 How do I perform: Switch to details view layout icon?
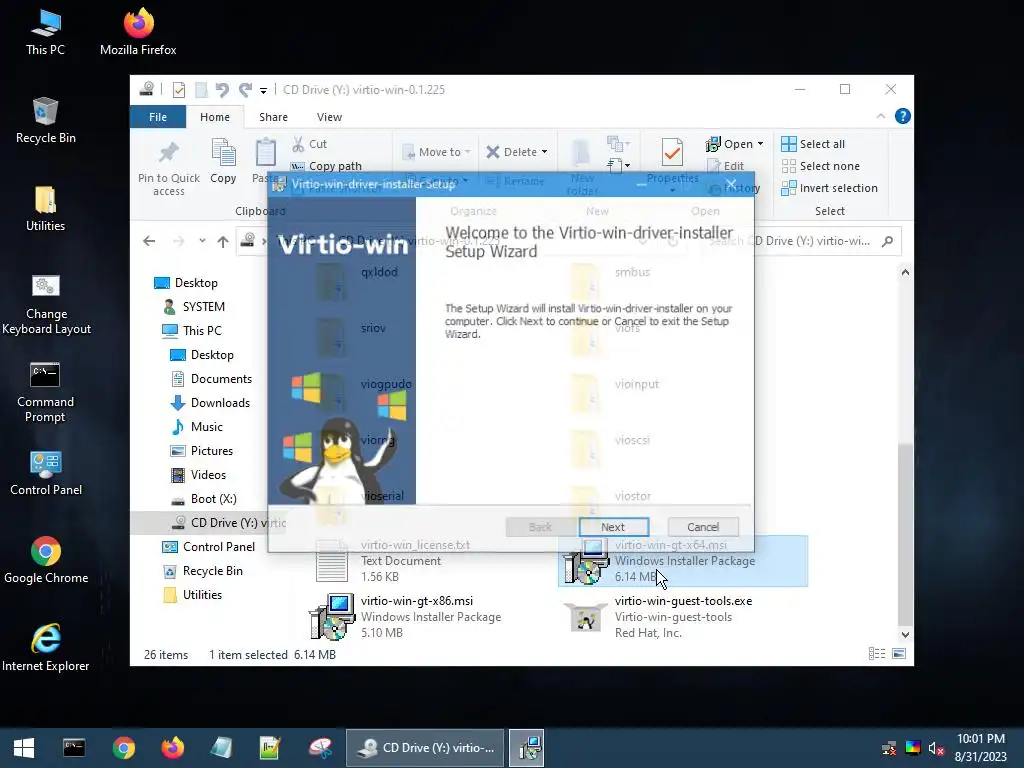pyautogui.click(x=877, y=654)
